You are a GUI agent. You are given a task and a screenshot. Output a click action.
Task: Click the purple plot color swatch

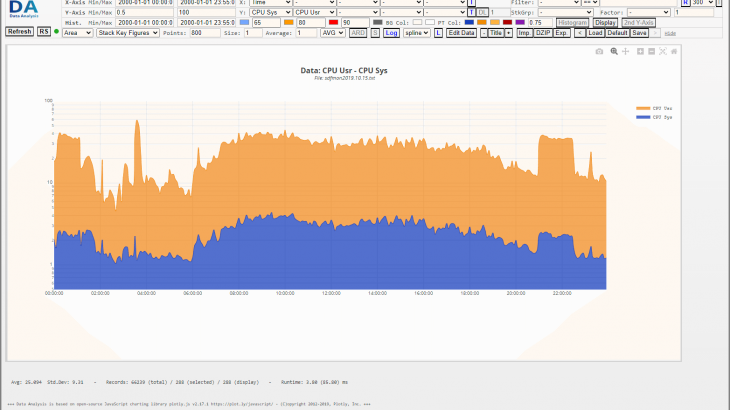(x=520, y=22)
